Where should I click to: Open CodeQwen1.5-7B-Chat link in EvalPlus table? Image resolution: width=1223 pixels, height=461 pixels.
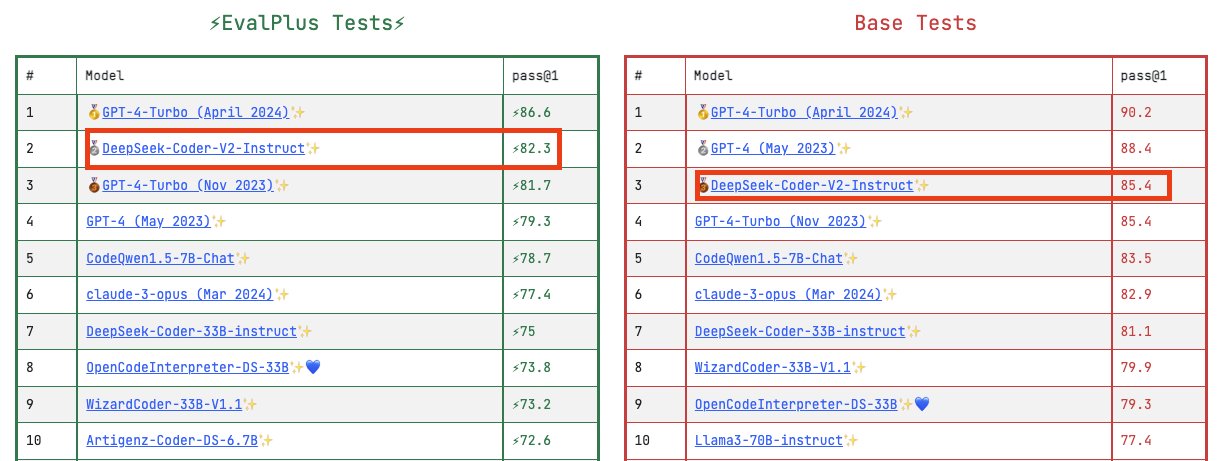tap(160, 258)
